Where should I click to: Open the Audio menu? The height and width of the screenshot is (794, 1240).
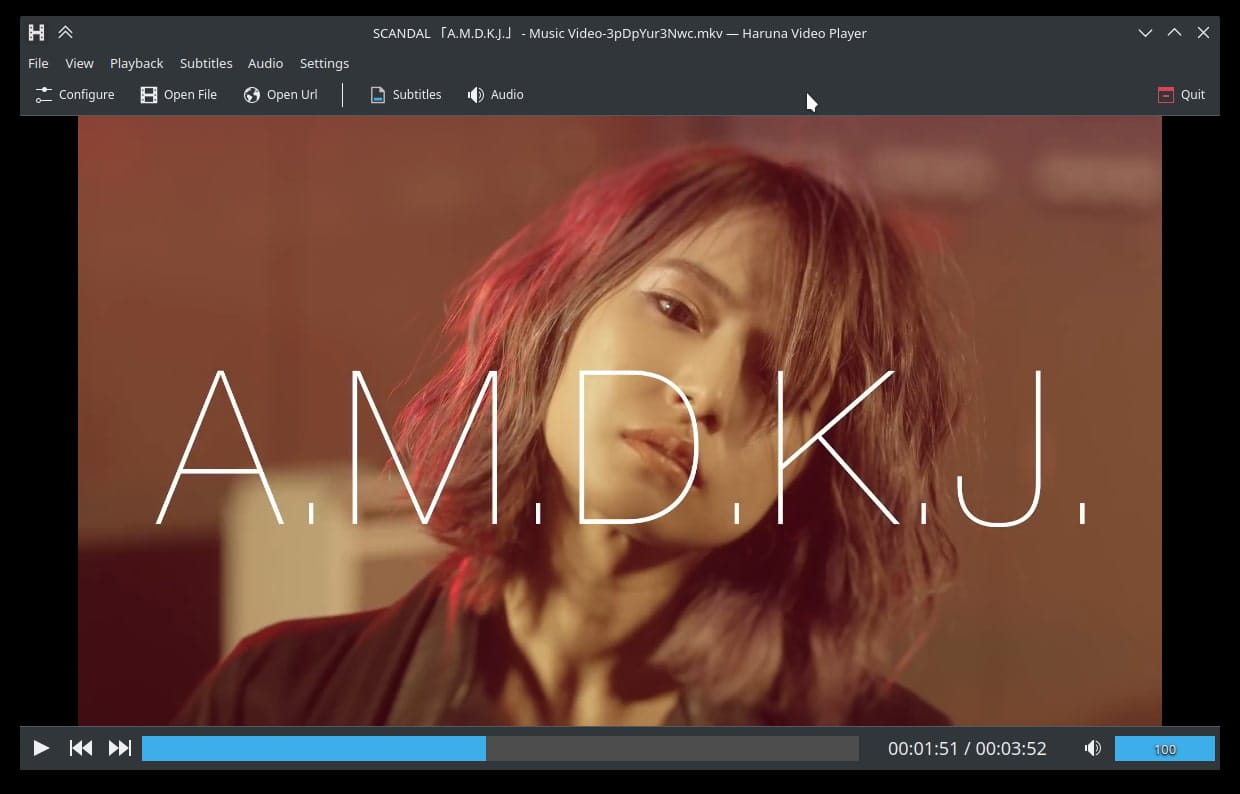click(x=265, y=63)
